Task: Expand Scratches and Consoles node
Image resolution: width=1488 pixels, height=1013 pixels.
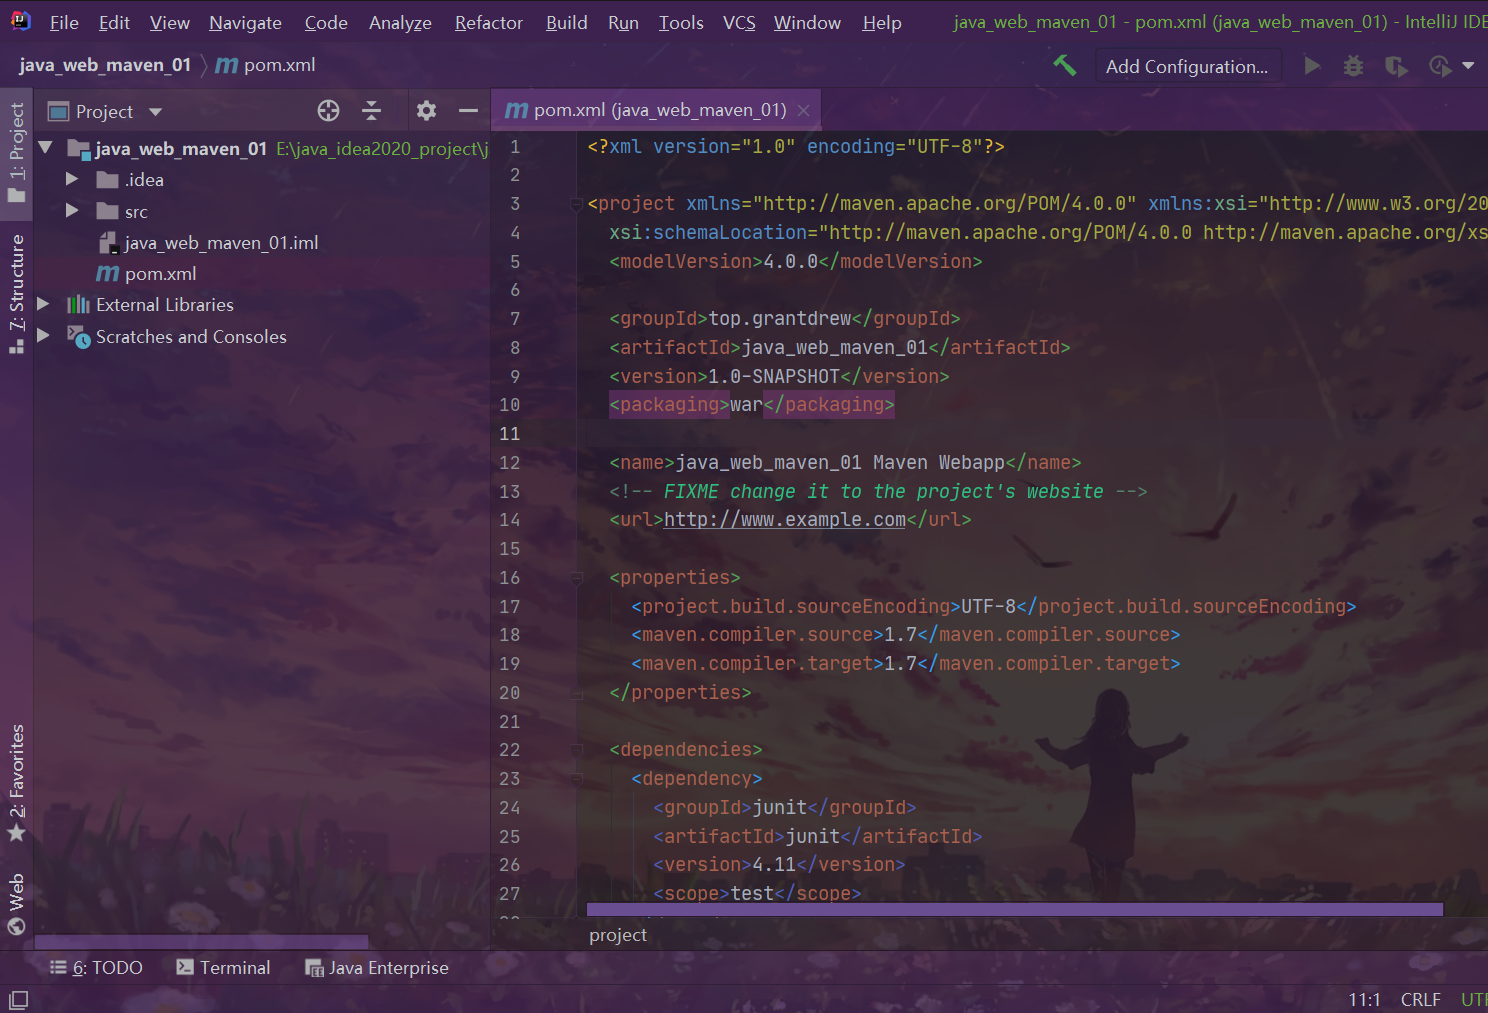Action: click(43, 336)
